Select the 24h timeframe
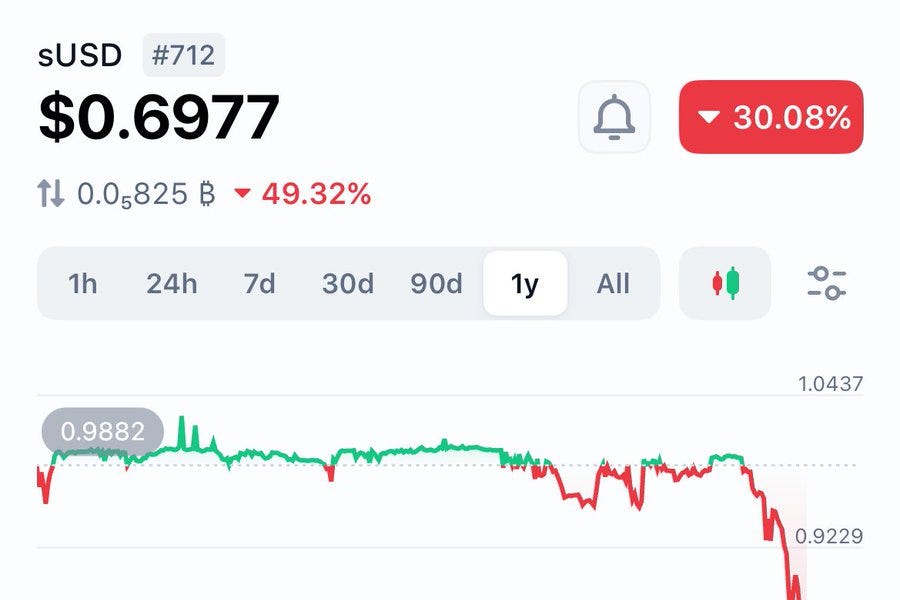900x600 pixels. click(x=171, y=284)
